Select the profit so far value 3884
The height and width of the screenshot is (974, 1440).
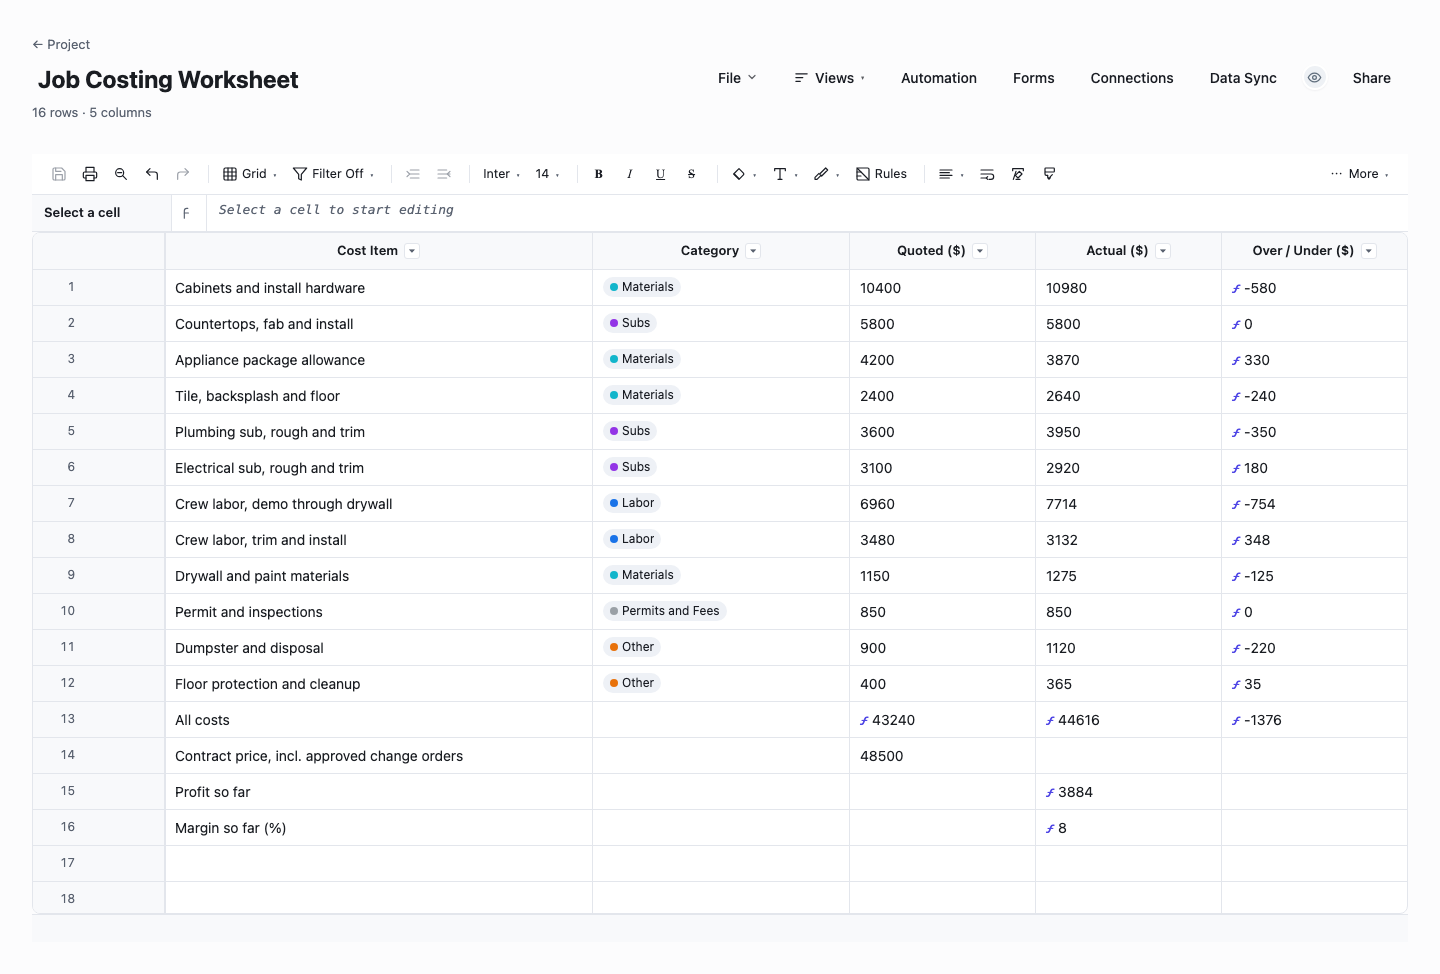[x=1128, y=792]
